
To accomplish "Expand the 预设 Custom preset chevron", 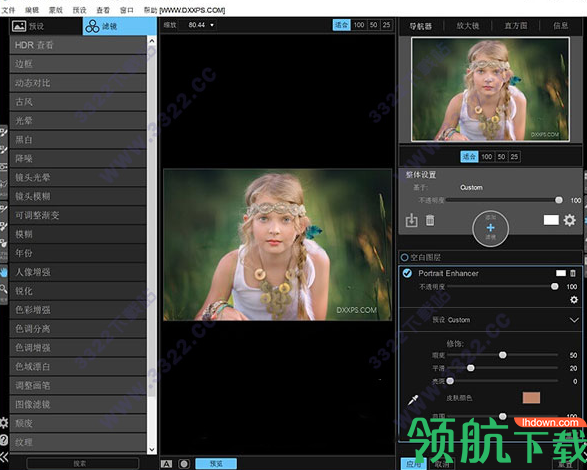I will (x=574, y=320).
